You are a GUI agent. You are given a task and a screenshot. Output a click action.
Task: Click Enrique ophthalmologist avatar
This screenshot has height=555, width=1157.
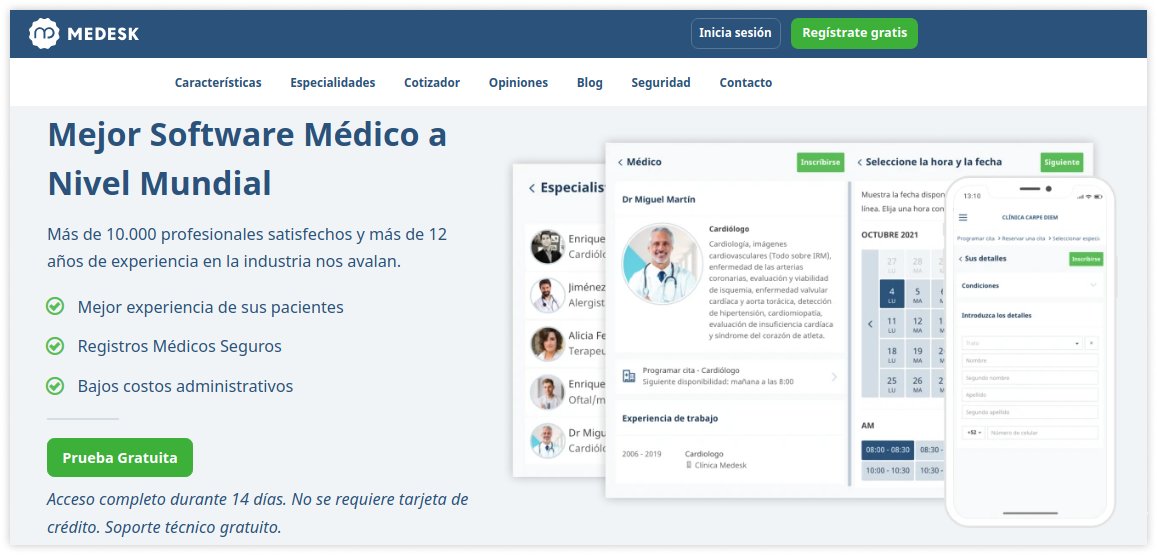[548, 393]
